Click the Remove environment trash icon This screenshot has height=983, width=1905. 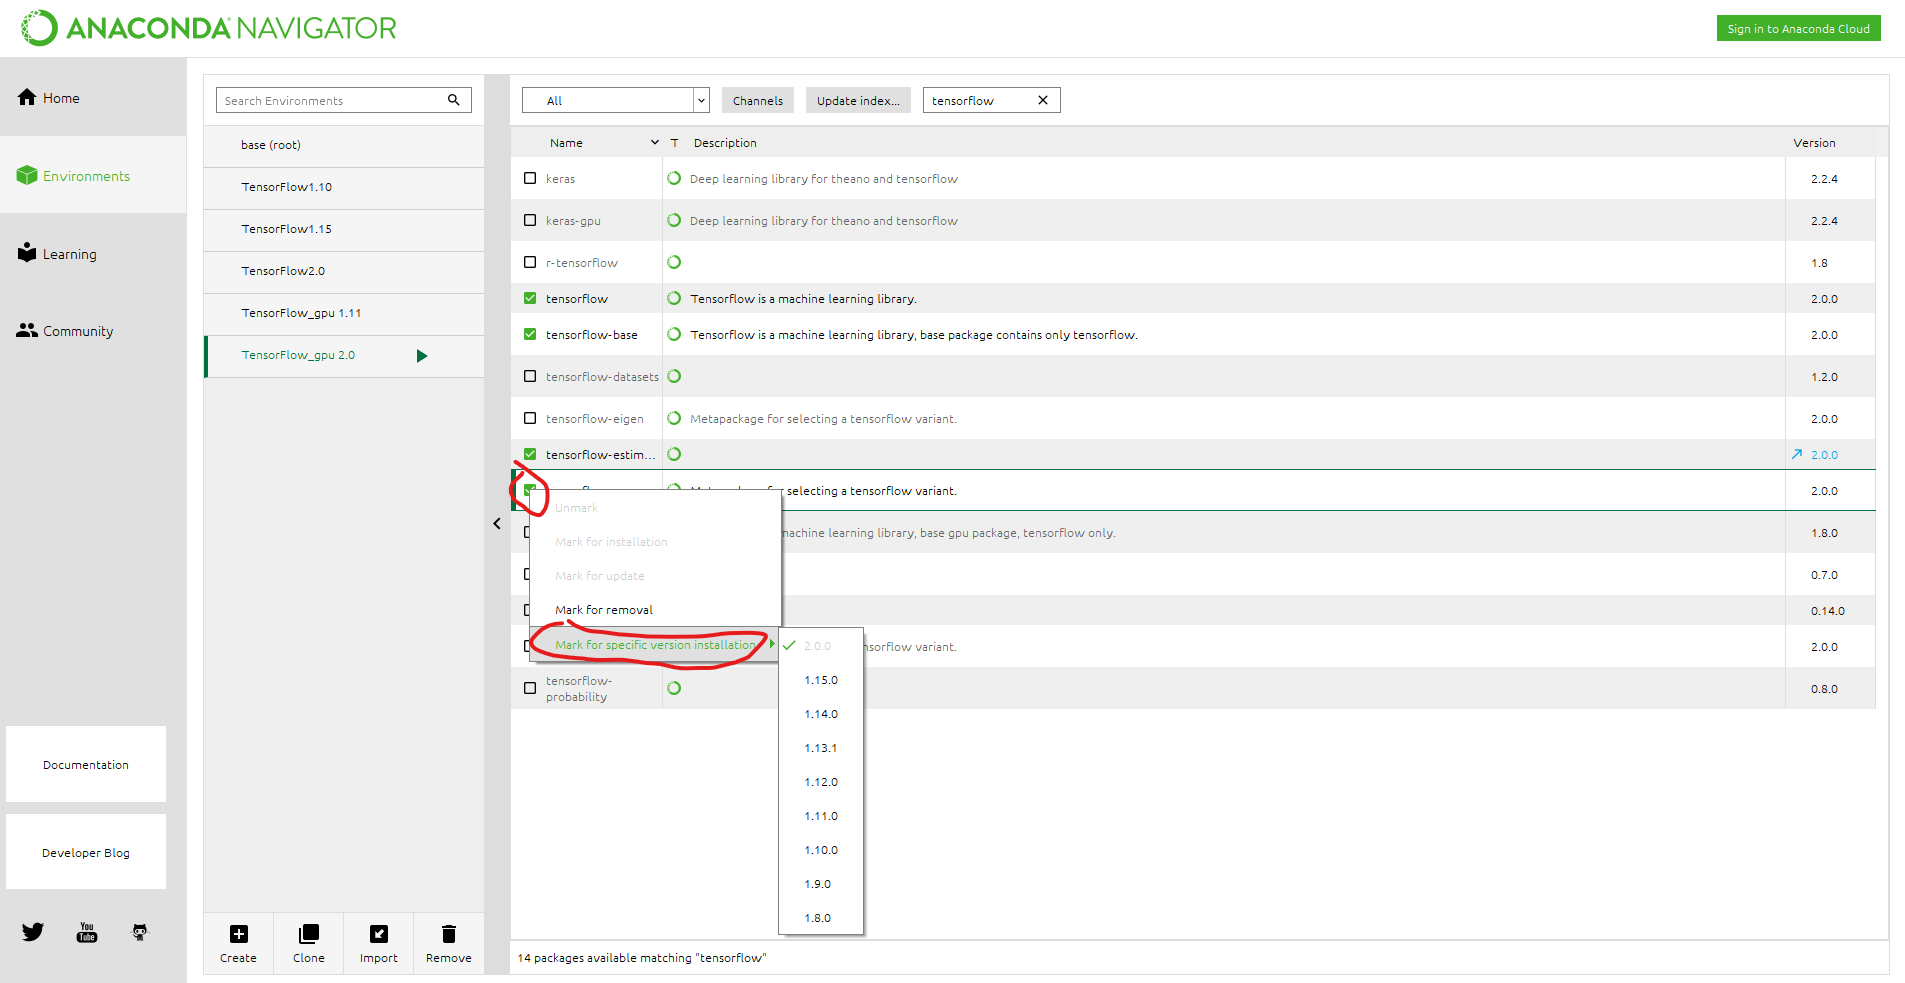pyautogui.click(x=449, y=934)
